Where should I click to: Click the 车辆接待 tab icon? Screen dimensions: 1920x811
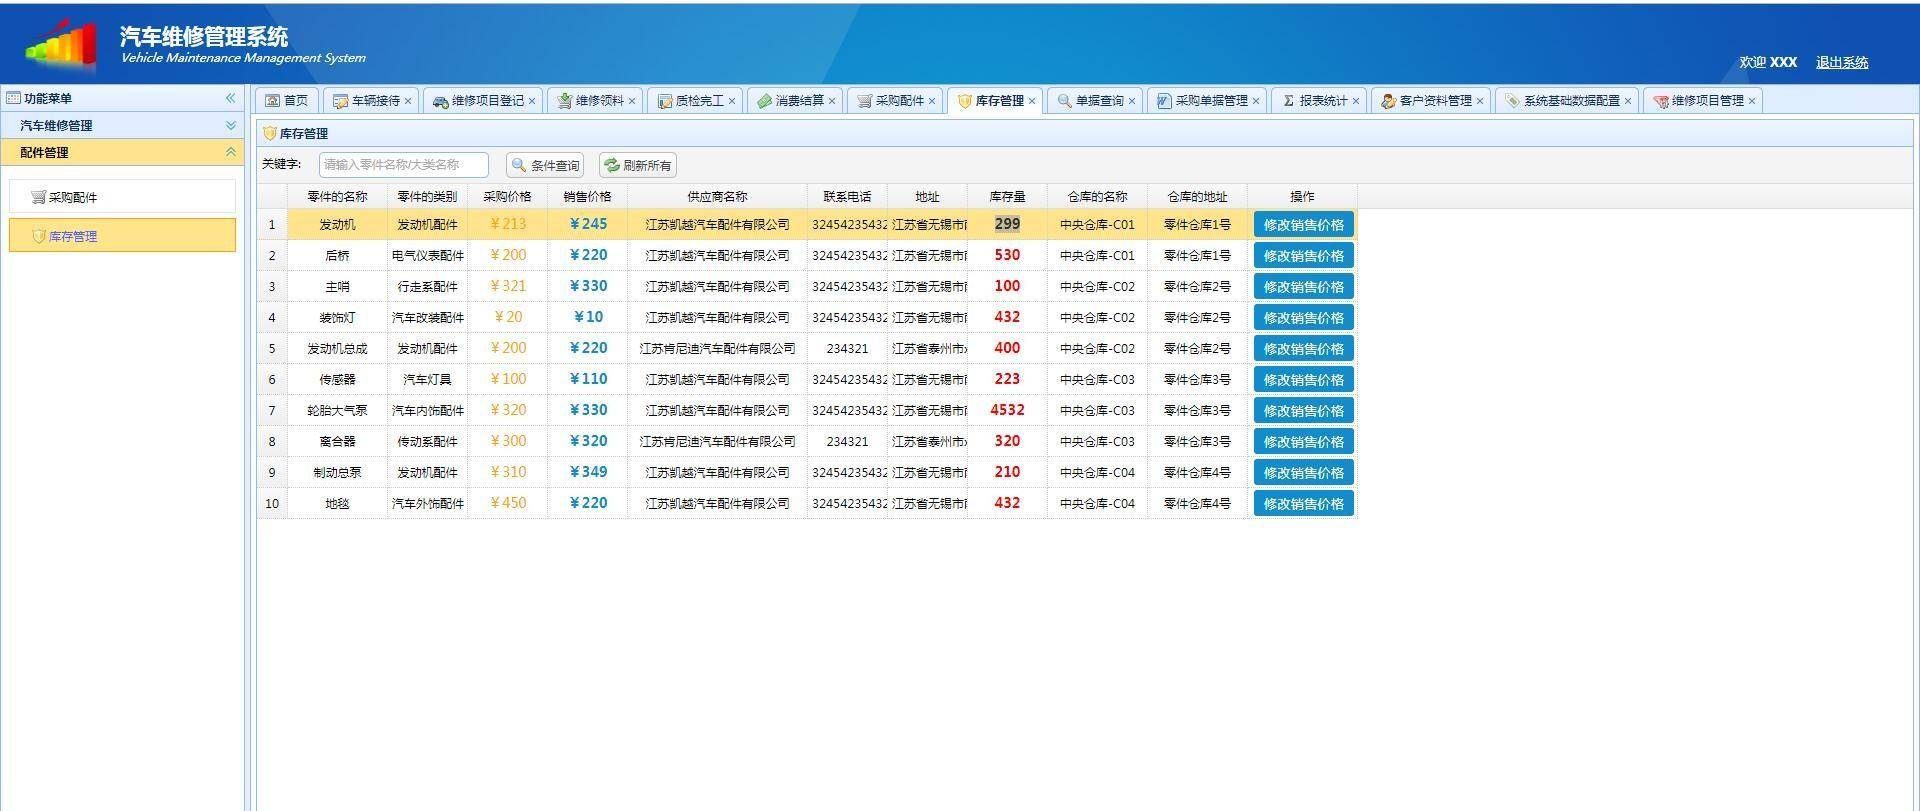pos(340,101)
